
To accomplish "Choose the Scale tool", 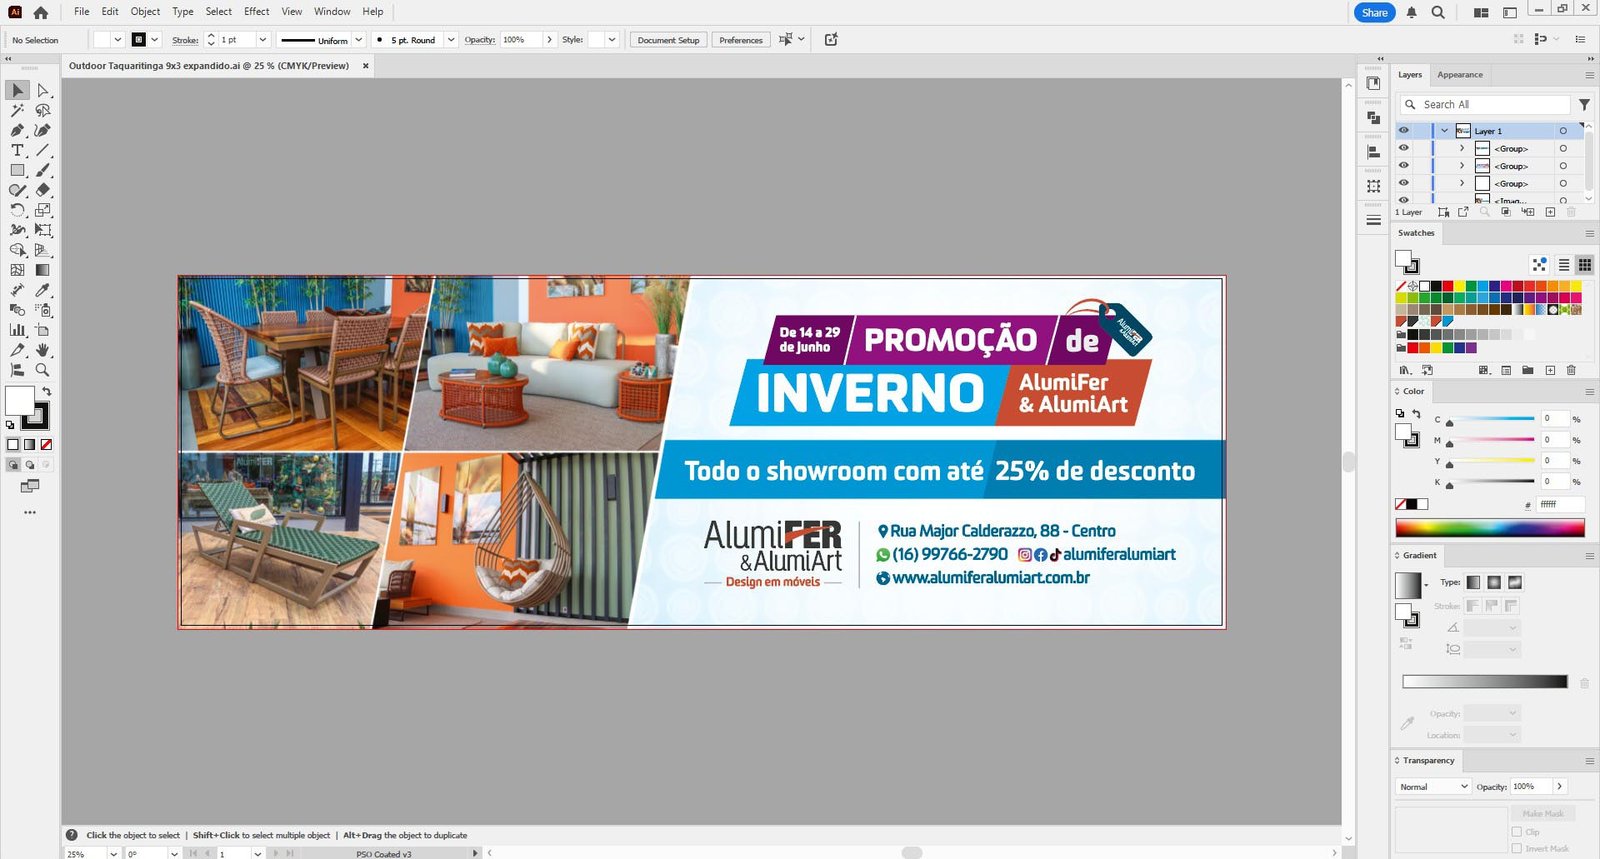I will click(x=43, y=210).
